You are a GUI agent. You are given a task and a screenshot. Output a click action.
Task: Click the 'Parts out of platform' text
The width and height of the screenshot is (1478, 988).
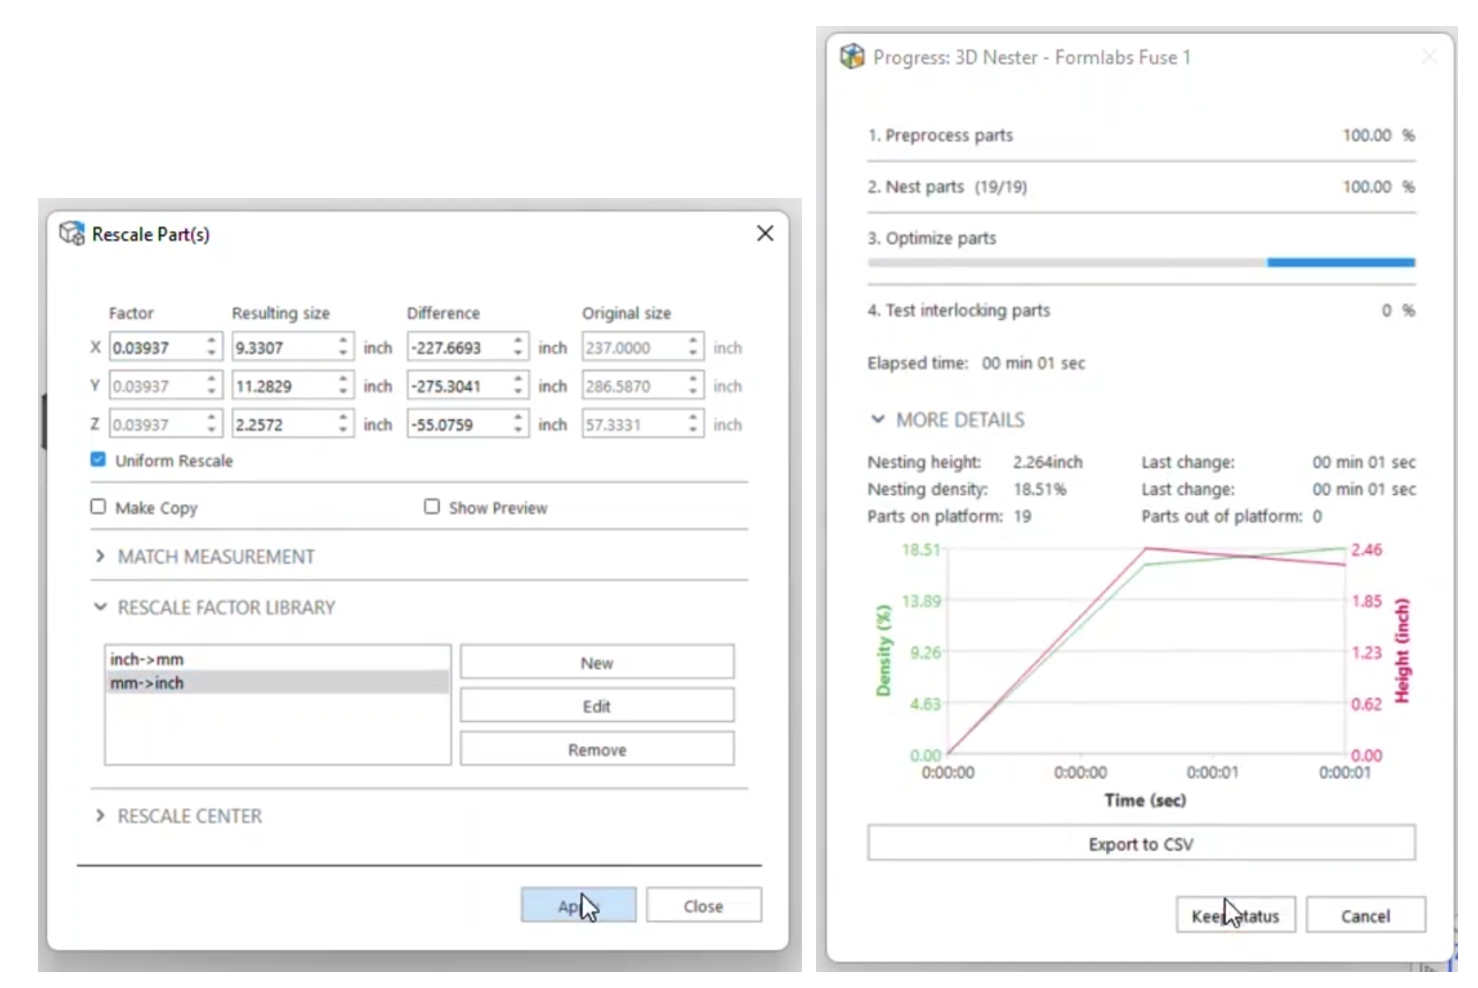click(x=1232, y=516)
